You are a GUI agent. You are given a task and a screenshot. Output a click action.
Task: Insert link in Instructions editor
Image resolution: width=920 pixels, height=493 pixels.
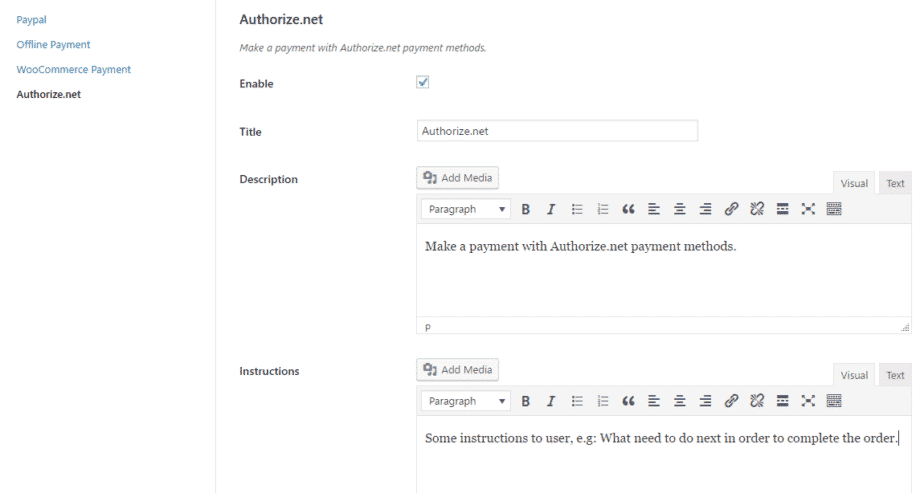731,401
